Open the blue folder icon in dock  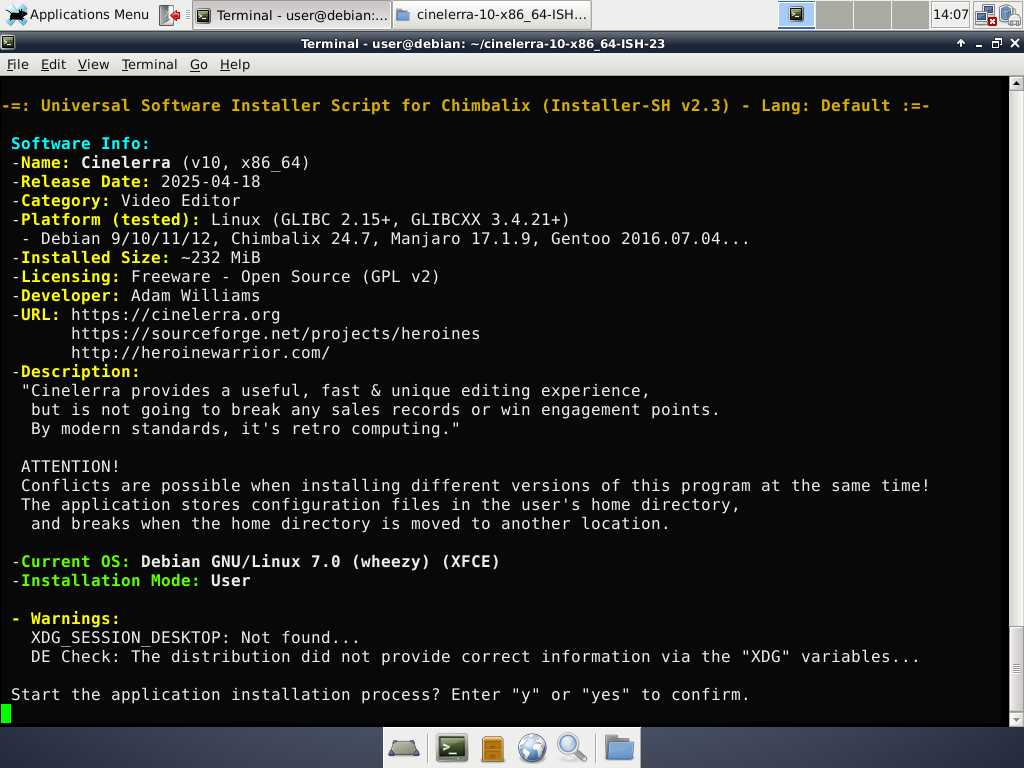619,748
